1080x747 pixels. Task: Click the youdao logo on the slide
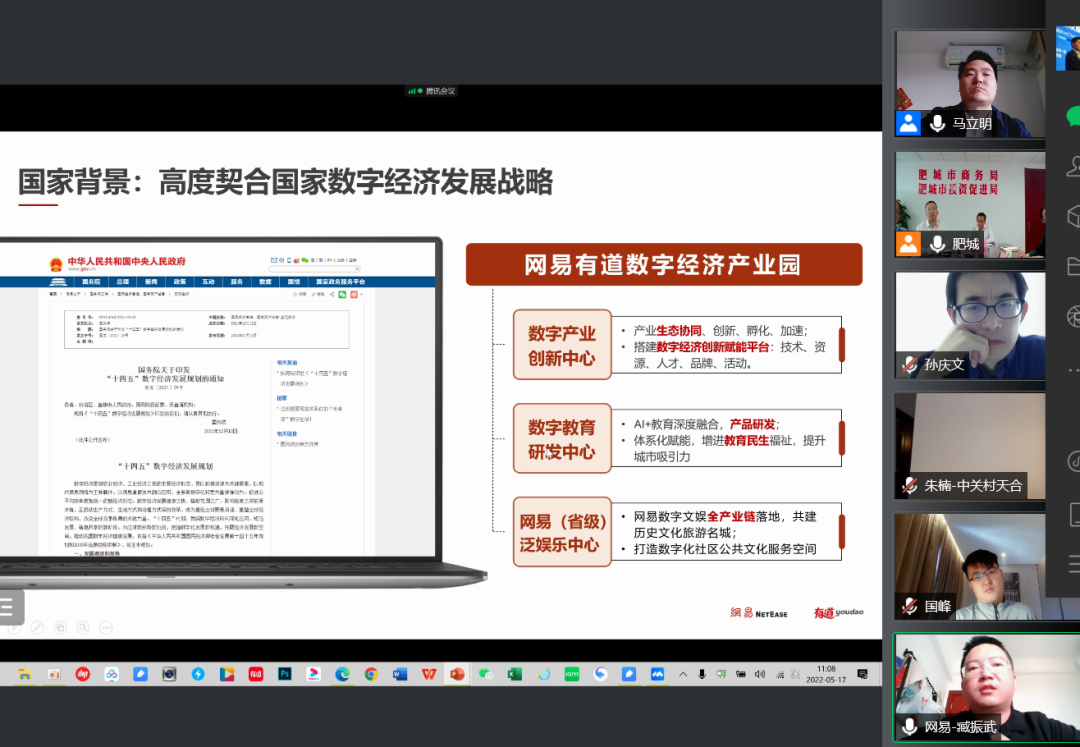[x=838, y=612]
